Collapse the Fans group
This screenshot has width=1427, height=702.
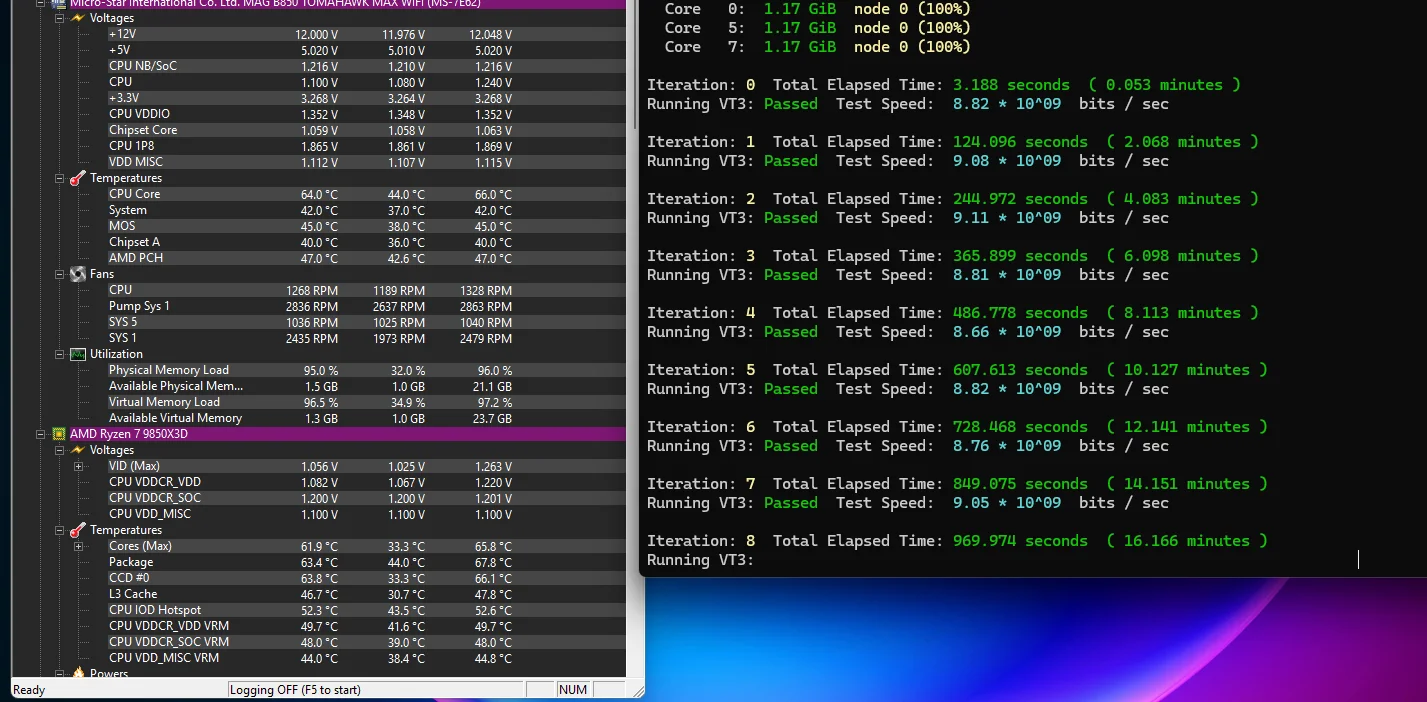click(60, 274)
